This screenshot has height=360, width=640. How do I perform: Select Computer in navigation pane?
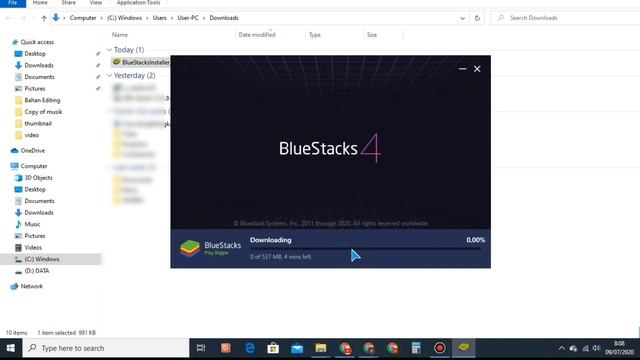[x=34, y=166]
